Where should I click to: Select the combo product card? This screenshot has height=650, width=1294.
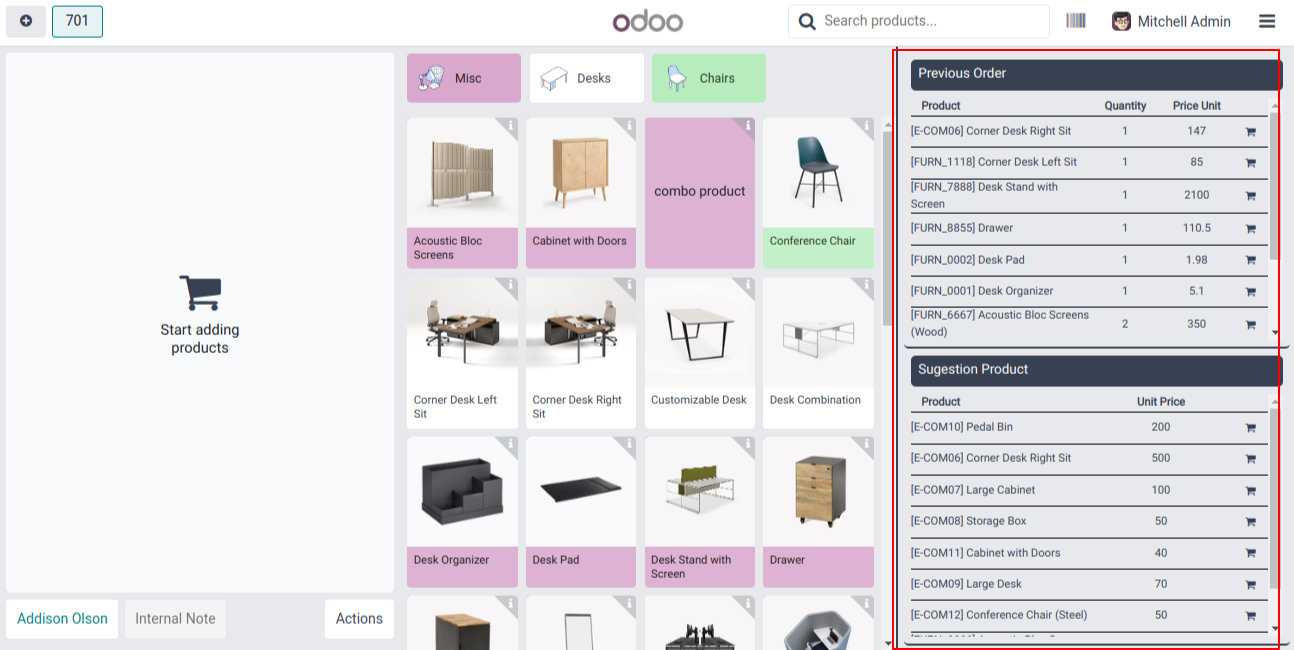click(700, 193)
